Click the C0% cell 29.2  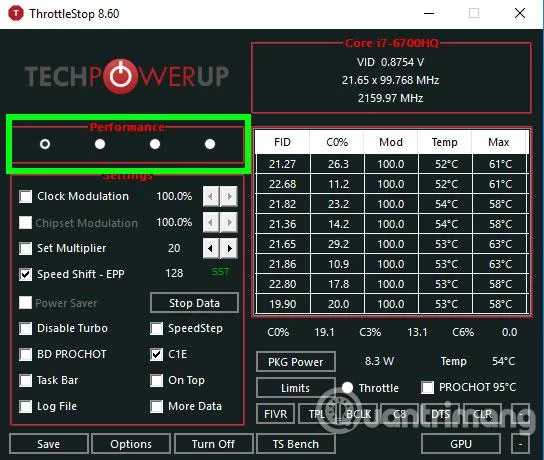tap(338, 244)
